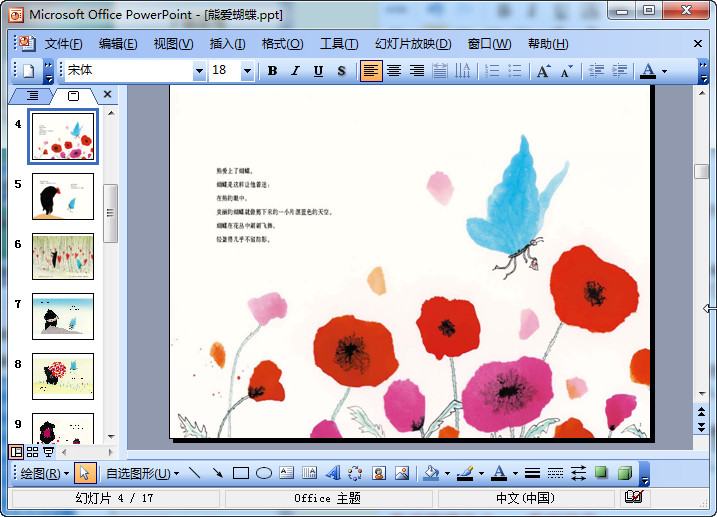Switch to Slide Sorter view

coord(32,452)
